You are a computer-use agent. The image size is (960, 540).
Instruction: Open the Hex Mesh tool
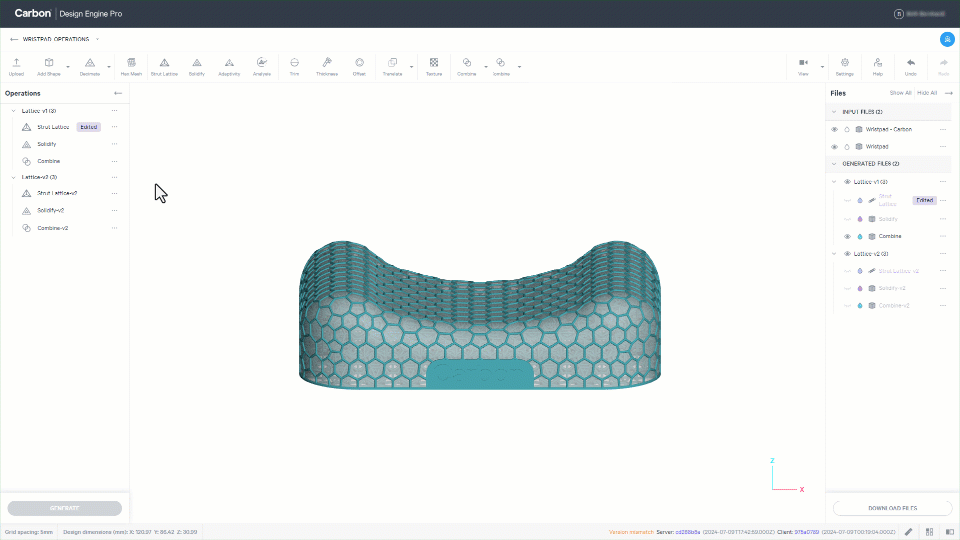click(x=131, y=66)
